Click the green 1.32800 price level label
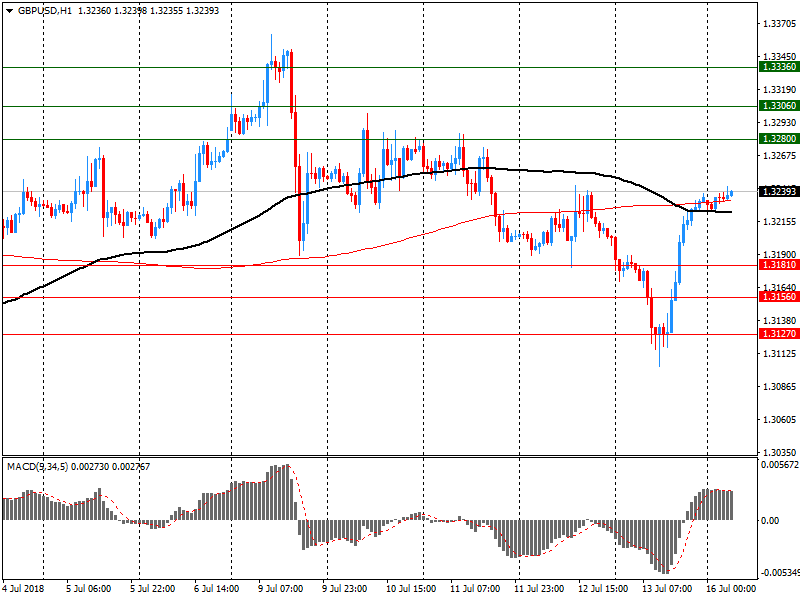 point(778,139)
